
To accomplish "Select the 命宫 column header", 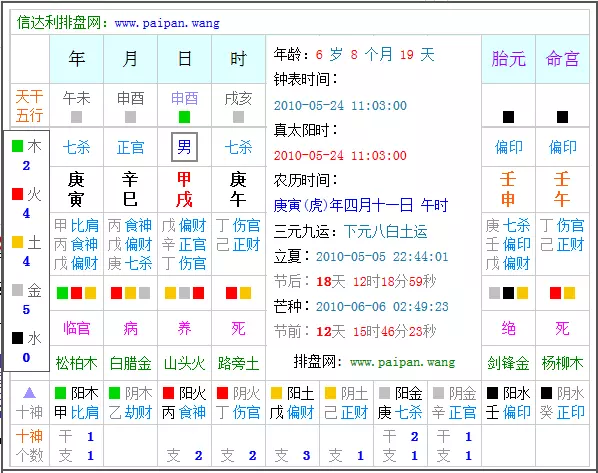I will pos(563,59).
